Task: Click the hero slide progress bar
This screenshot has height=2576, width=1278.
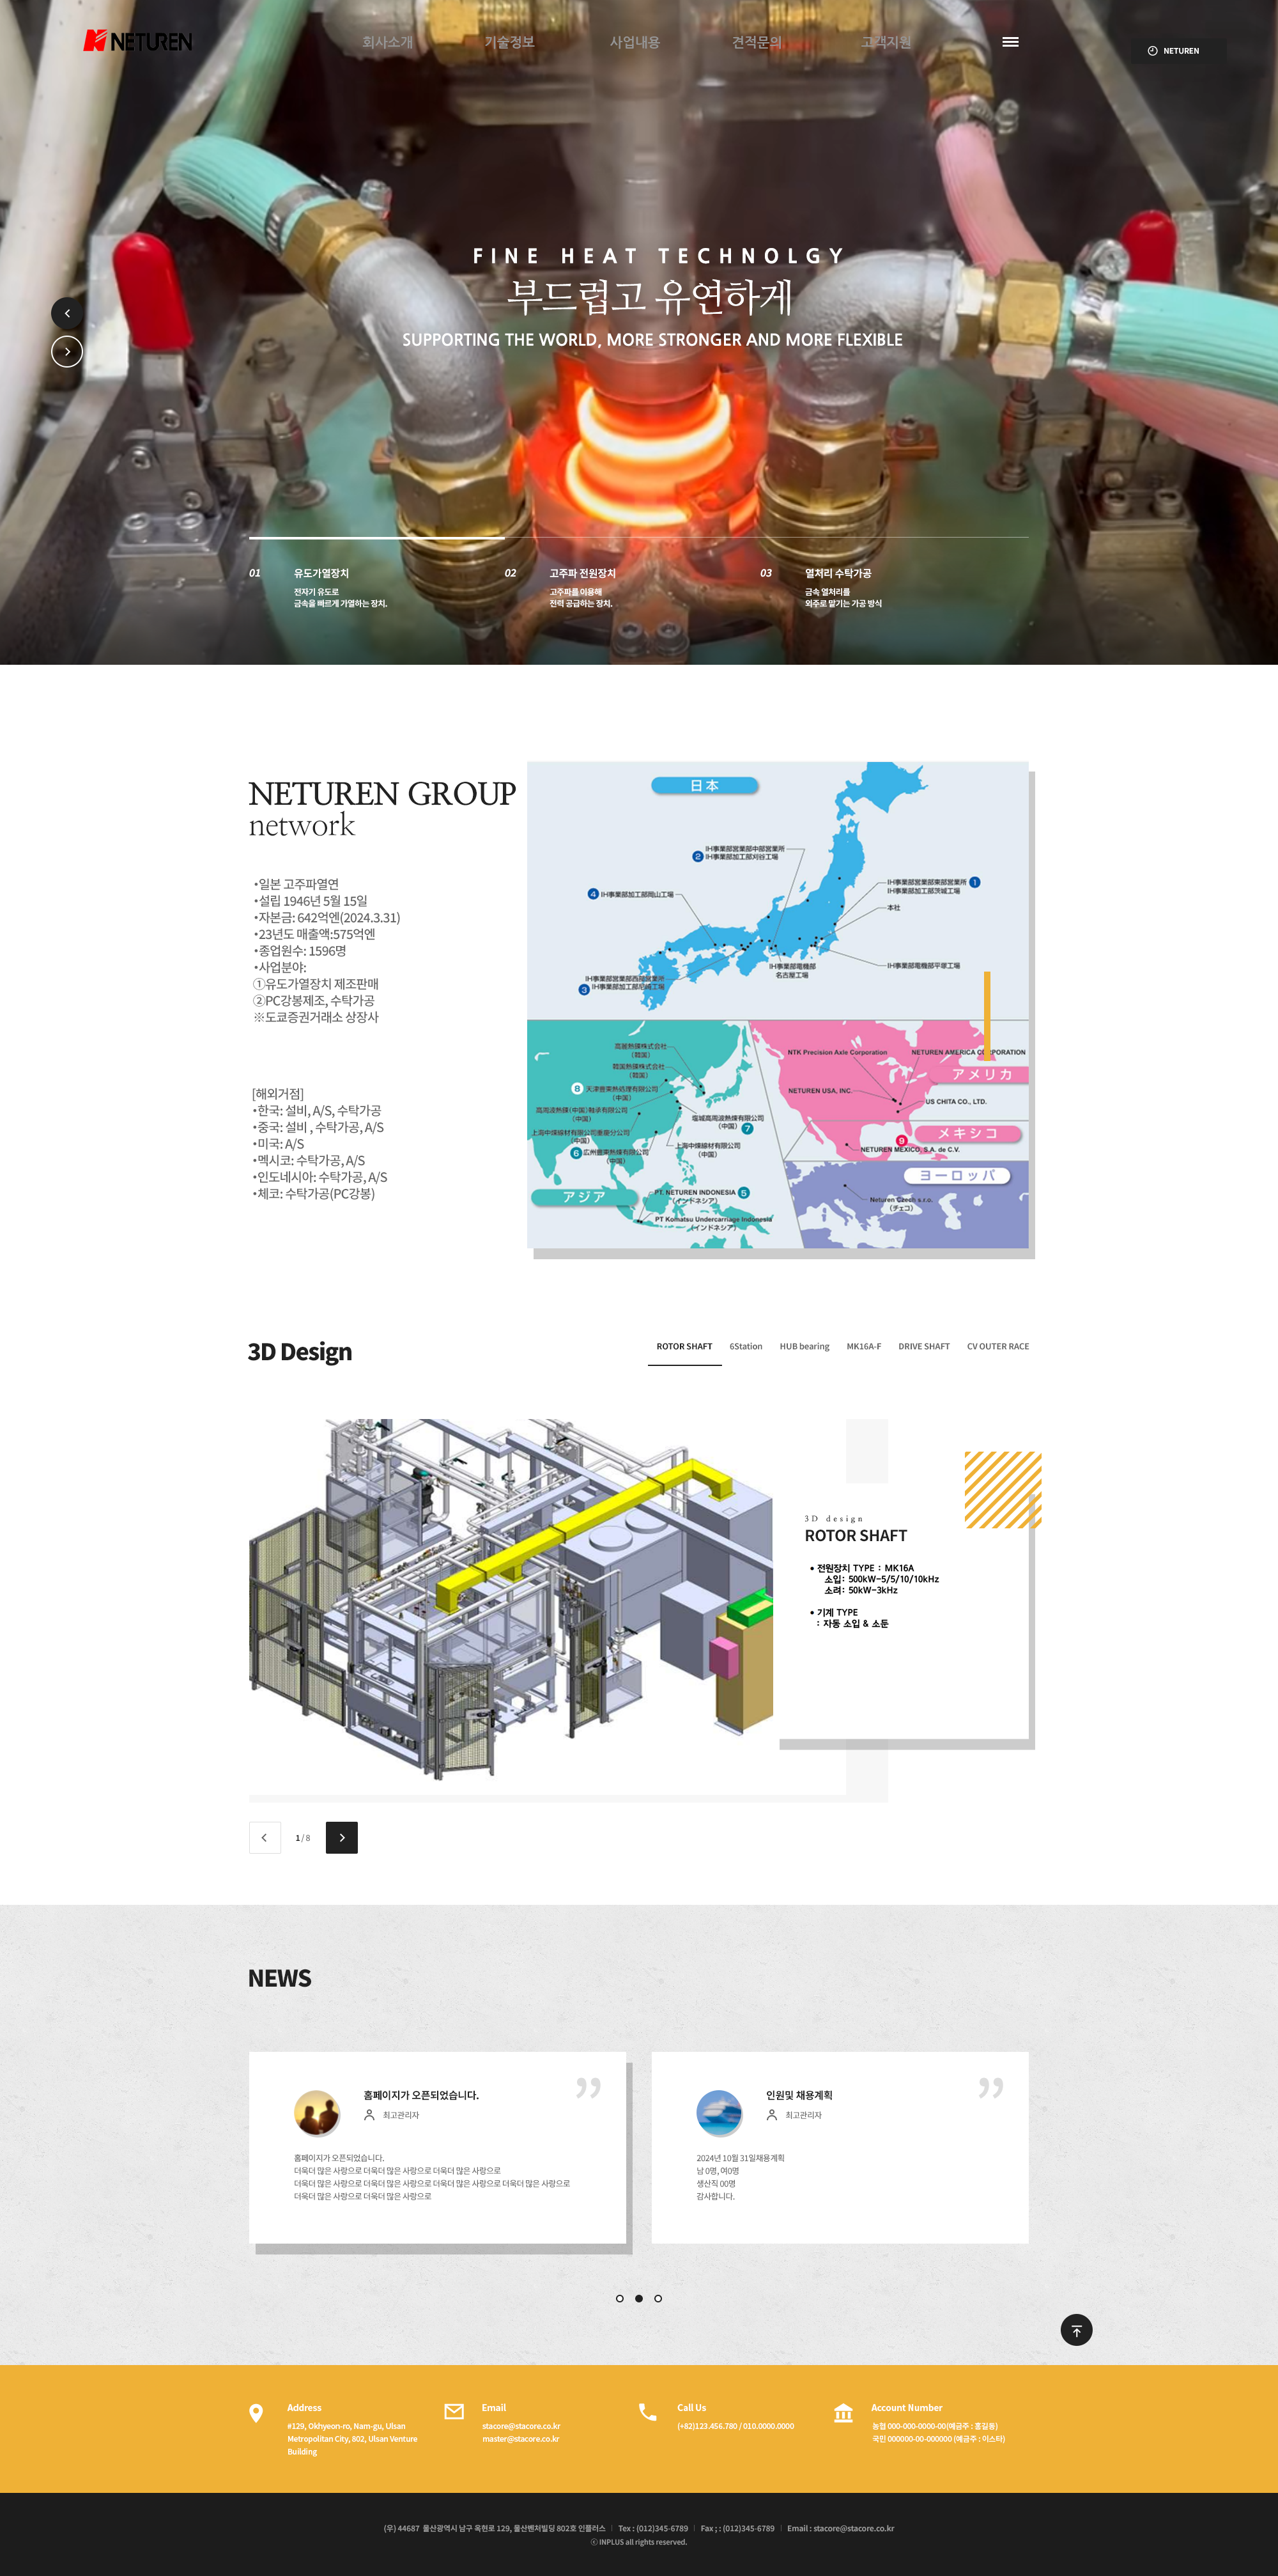Action: point(638,538)
